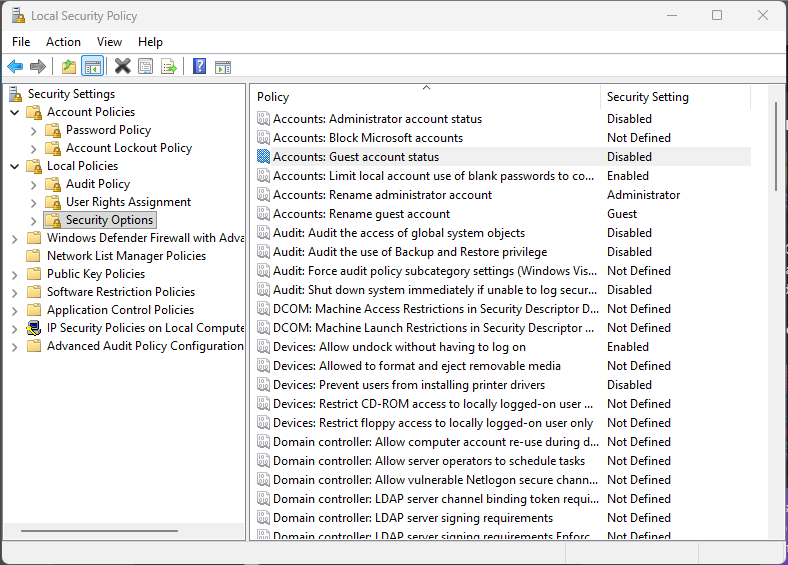This screenshot has height=565, width=788.
Task: Toggle the Show/Hide Action Pane icon
Action: point(223,67)
